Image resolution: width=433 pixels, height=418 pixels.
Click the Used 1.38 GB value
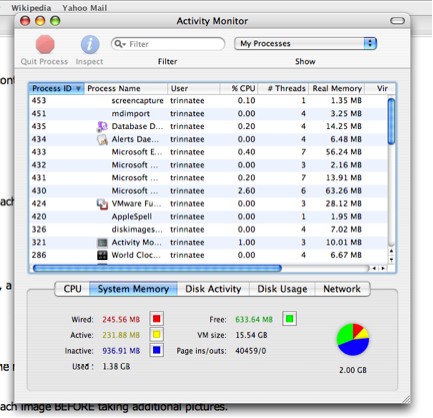tap(116, 366)
